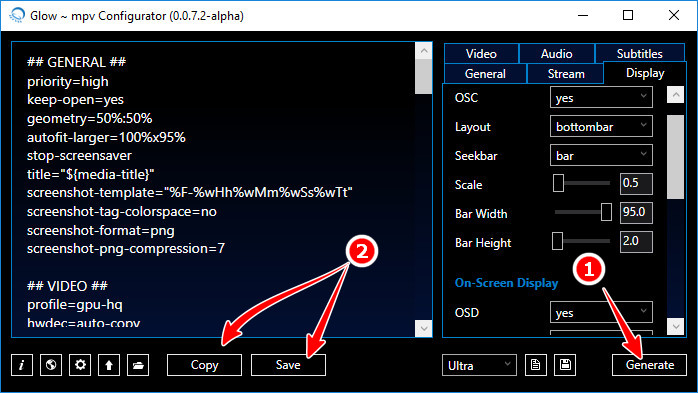
Task: Open the OSD yes dropdown
Action: click(601, 312)
